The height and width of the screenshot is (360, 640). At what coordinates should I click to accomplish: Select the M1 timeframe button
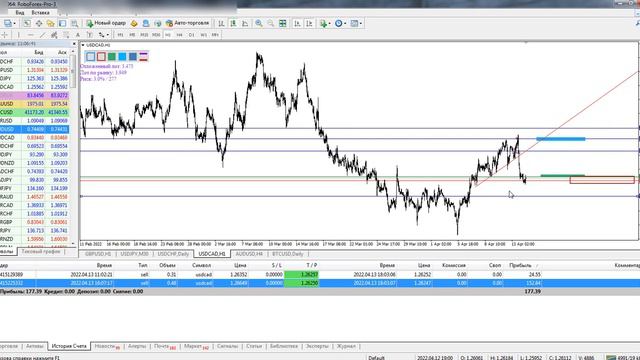tap(120, 35)
